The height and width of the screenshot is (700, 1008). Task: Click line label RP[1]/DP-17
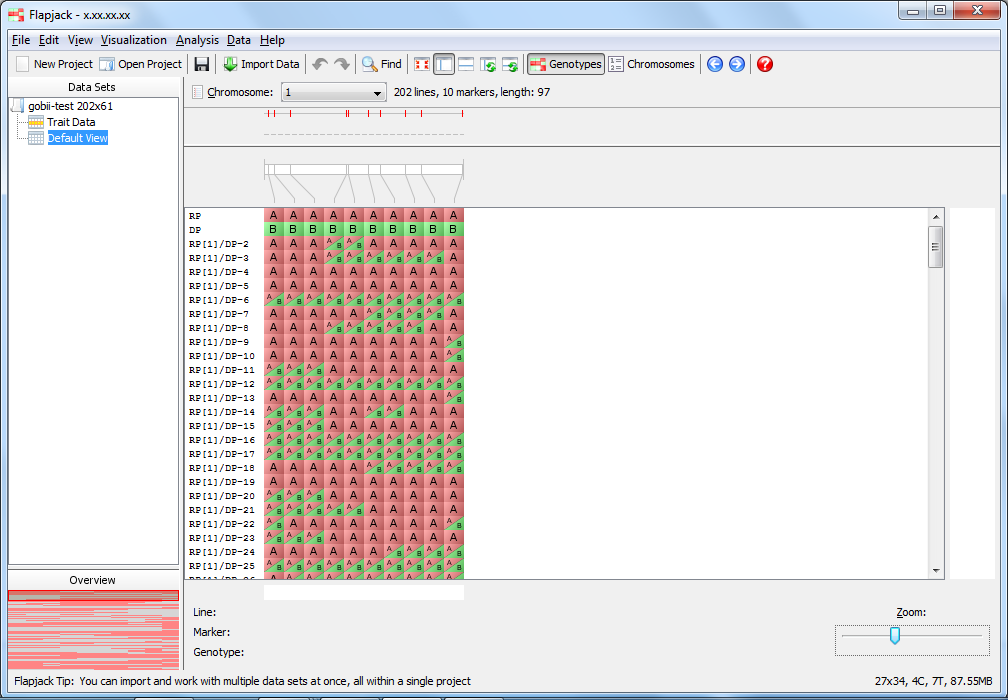coord(222,454)
